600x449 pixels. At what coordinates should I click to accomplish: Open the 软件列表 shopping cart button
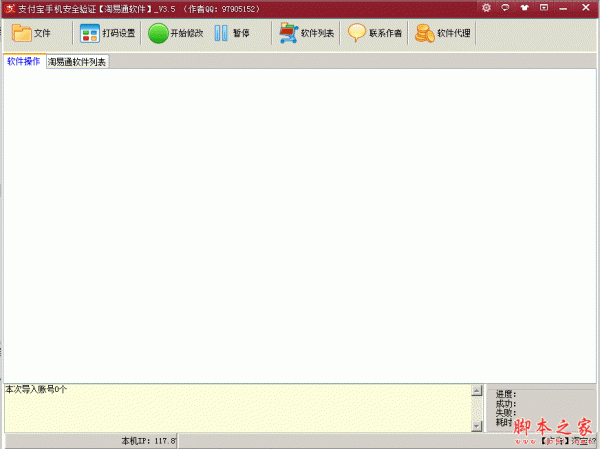307,33
